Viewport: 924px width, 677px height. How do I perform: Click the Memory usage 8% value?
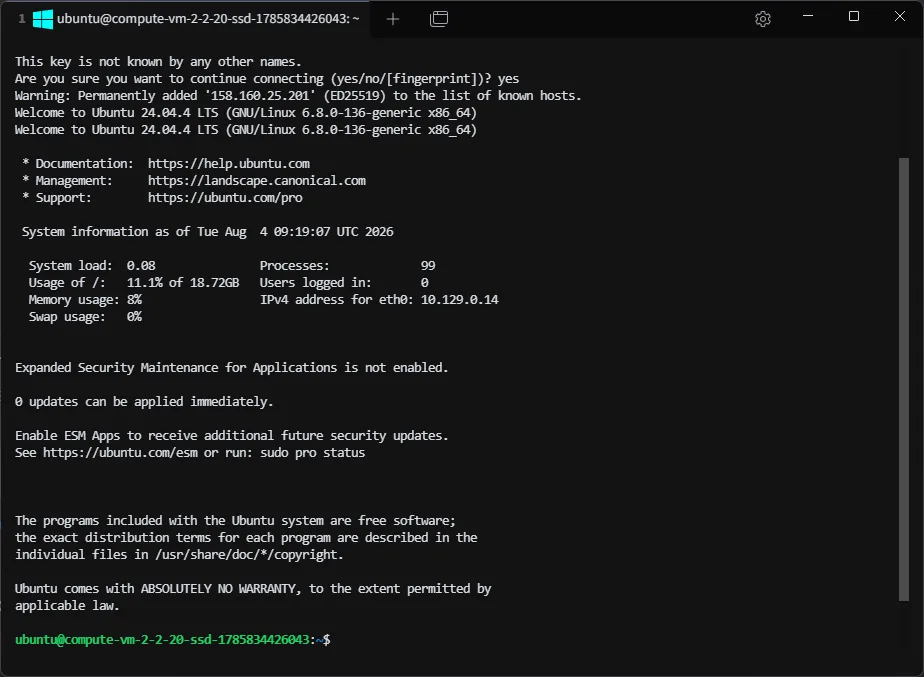[x=134, y=300]
